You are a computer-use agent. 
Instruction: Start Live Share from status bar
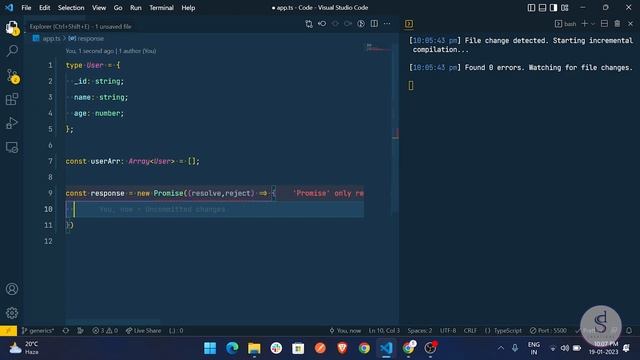point(143,331)
